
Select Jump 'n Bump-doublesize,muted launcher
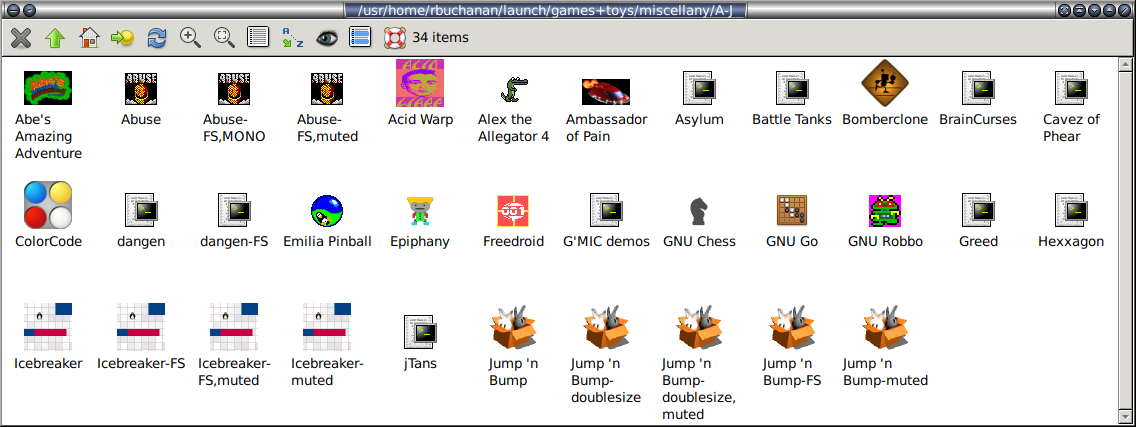(699, 326)
